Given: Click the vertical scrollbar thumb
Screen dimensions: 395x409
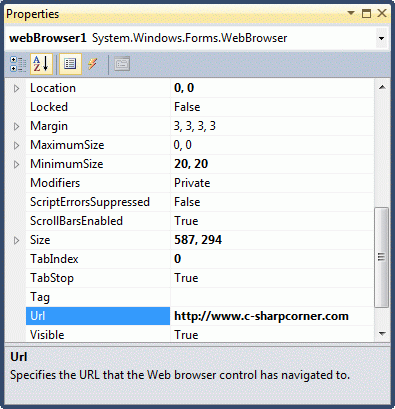Looking at the screenshot, I should point(381,257).
